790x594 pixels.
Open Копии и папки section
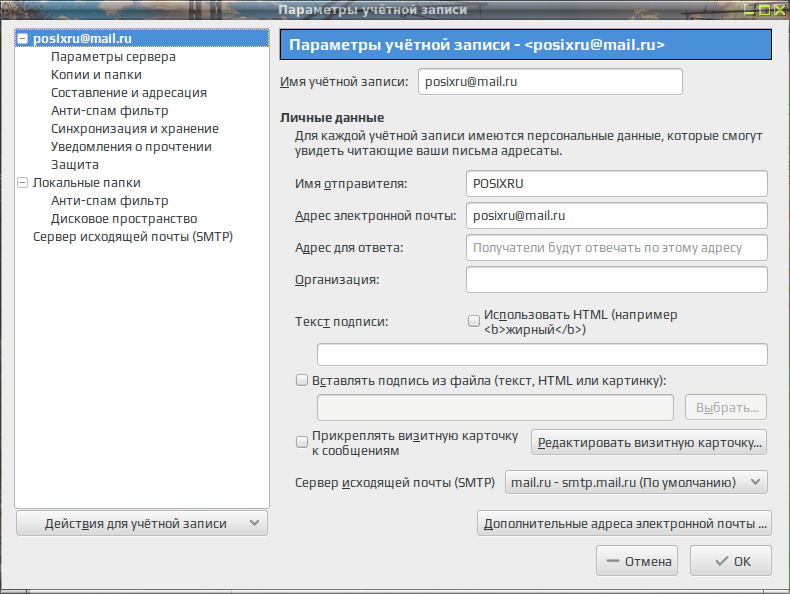pos(96,75)
